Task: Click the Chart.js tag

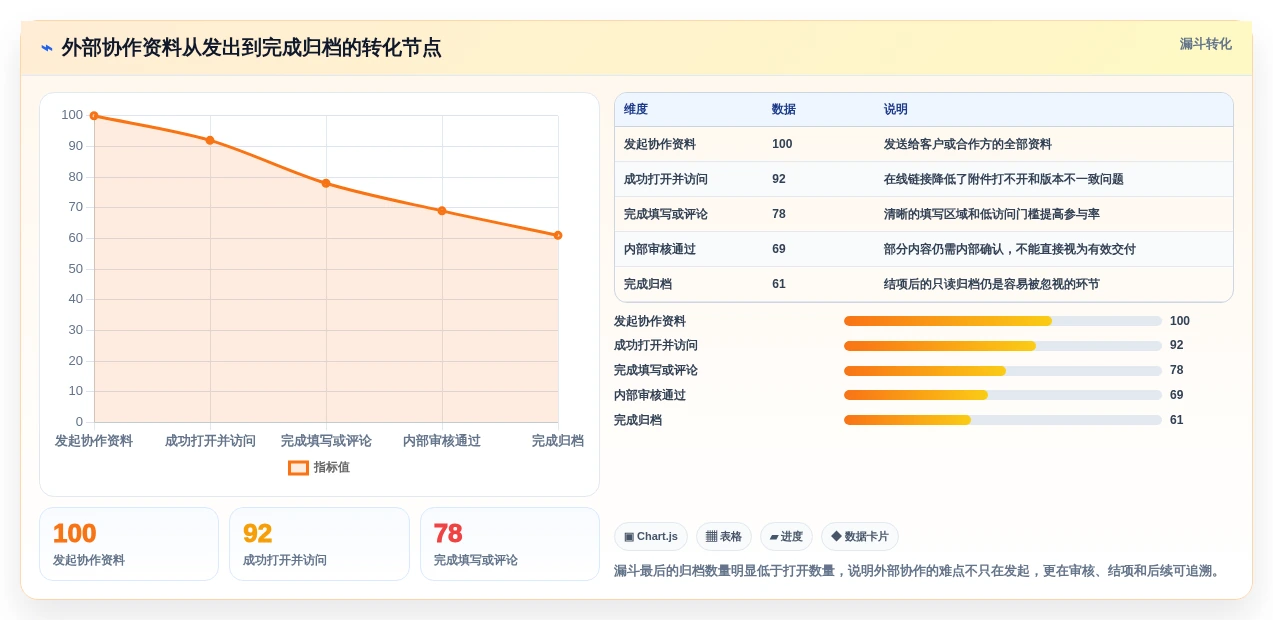Action: (x=651, y=537)
